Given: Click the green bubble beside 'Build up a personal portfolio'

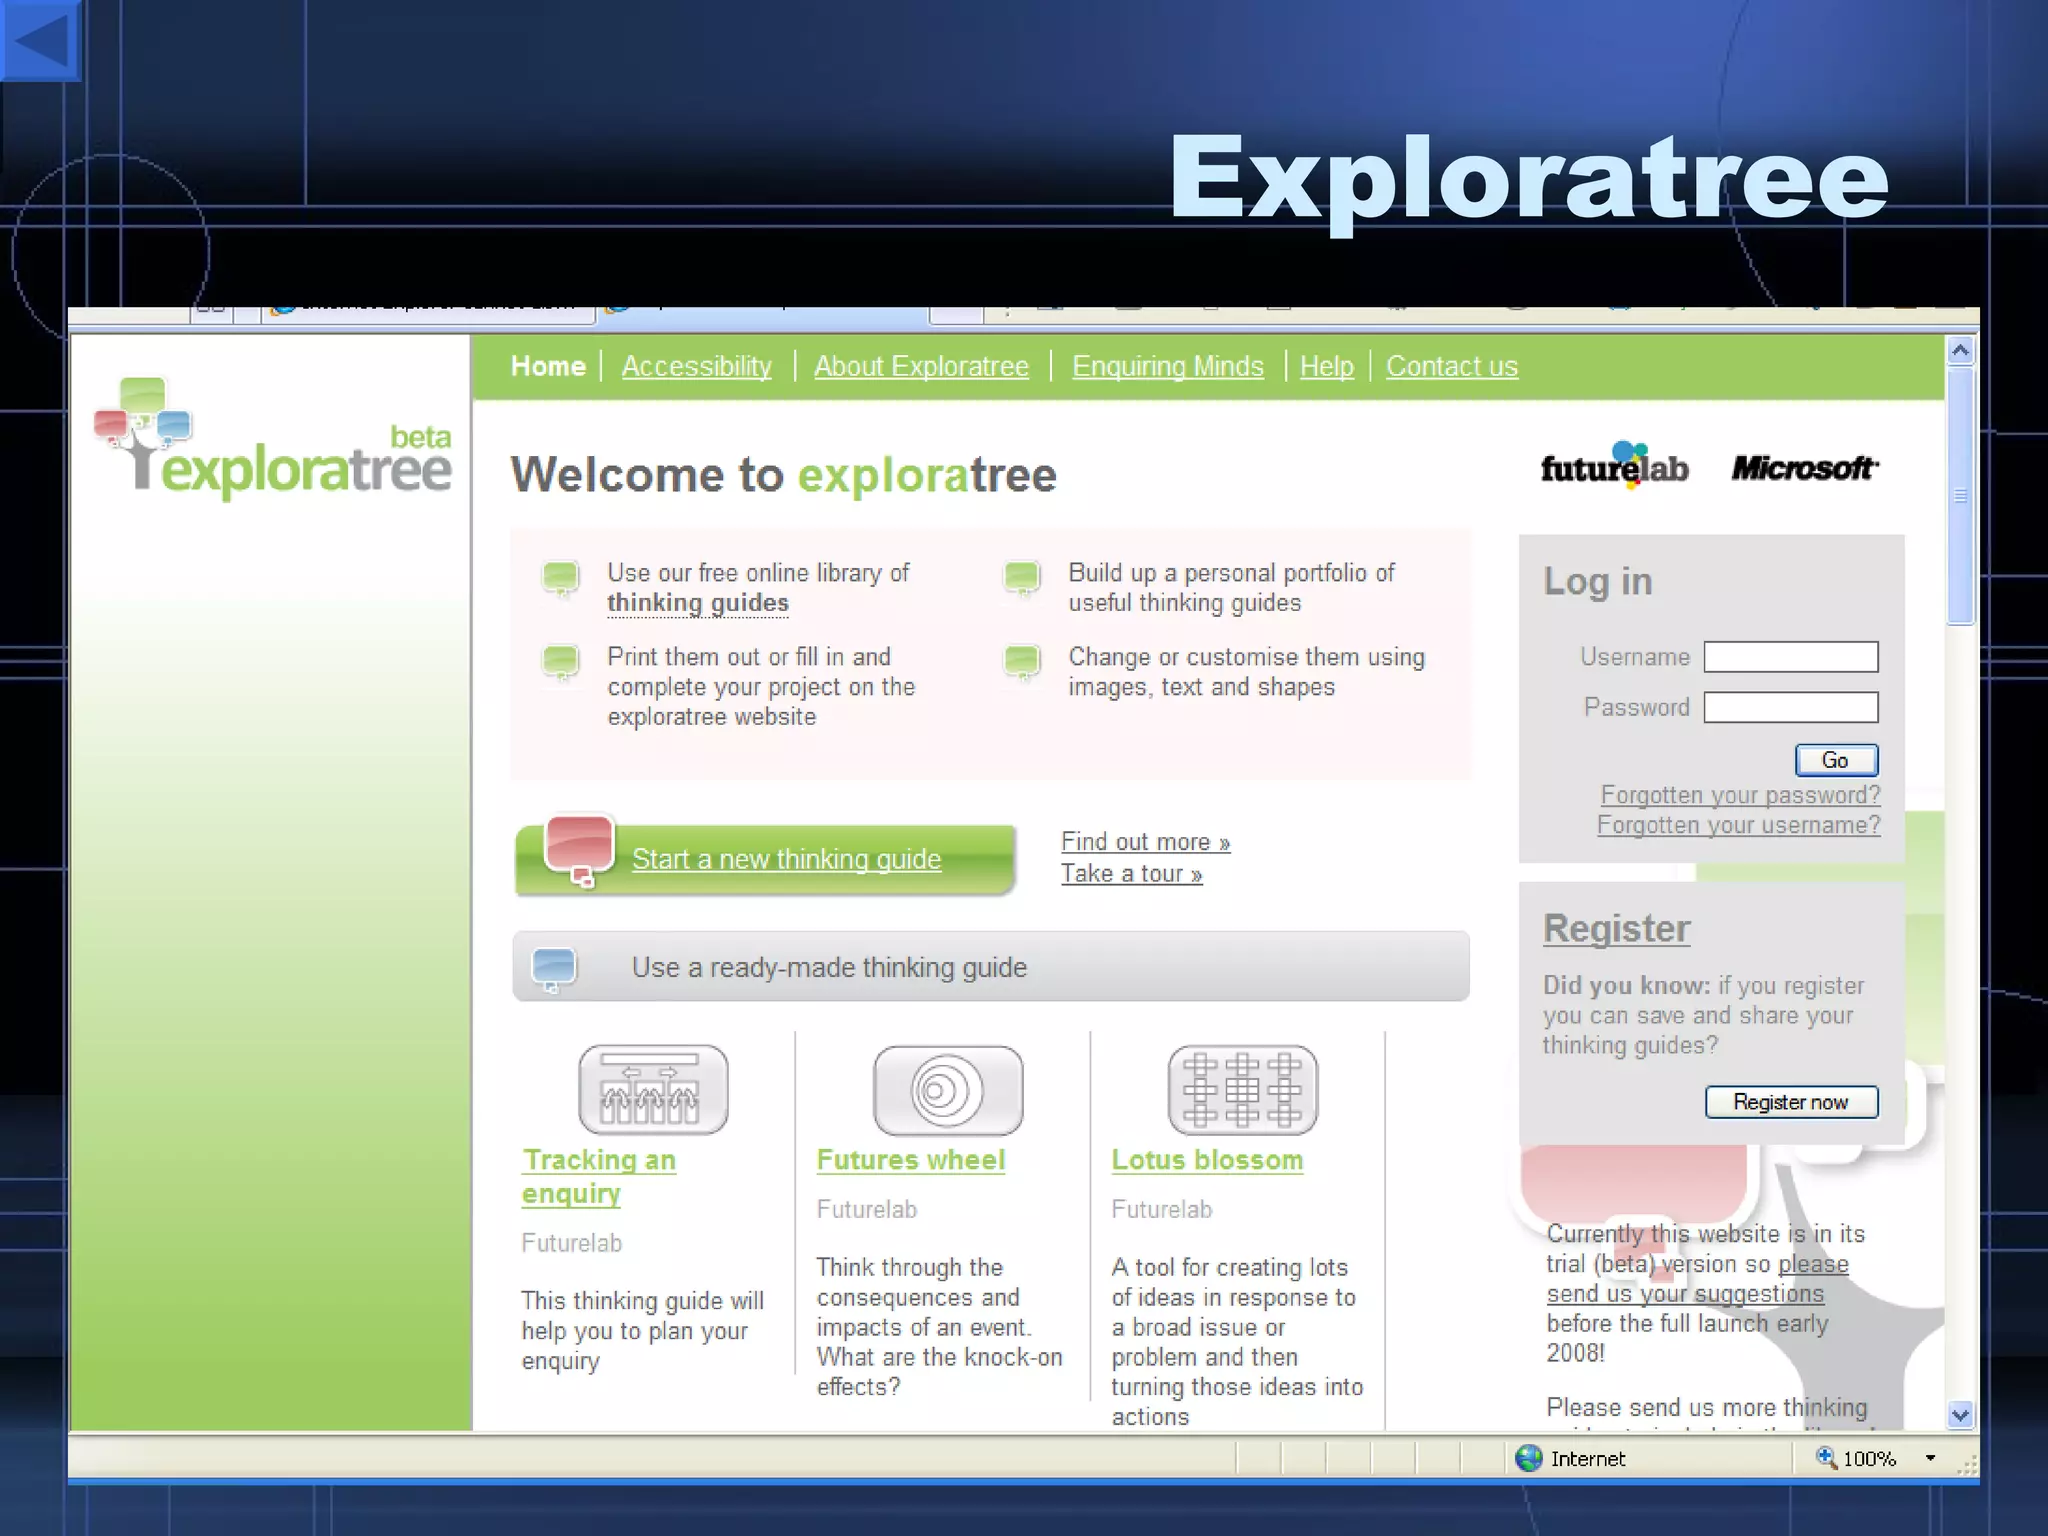Looking at the screenshot, I should pos(1022,578).
